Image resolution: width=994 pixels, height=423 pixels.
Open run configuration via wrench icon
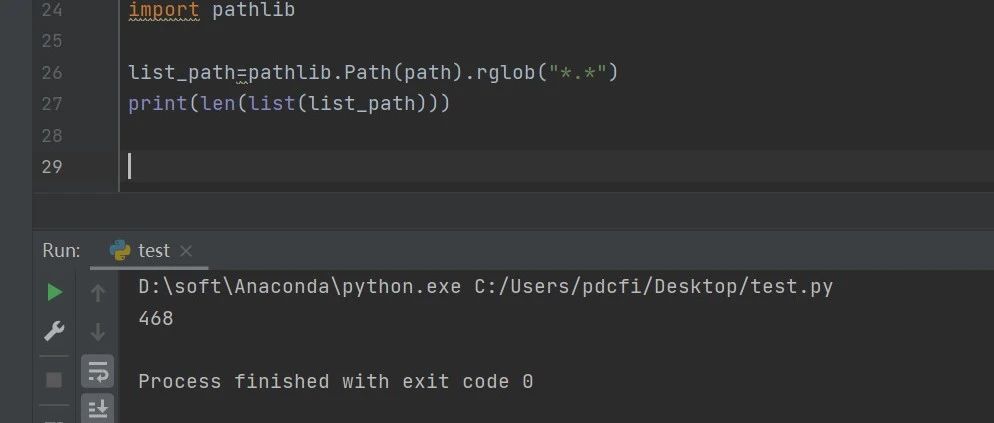(x=54, y=331)
